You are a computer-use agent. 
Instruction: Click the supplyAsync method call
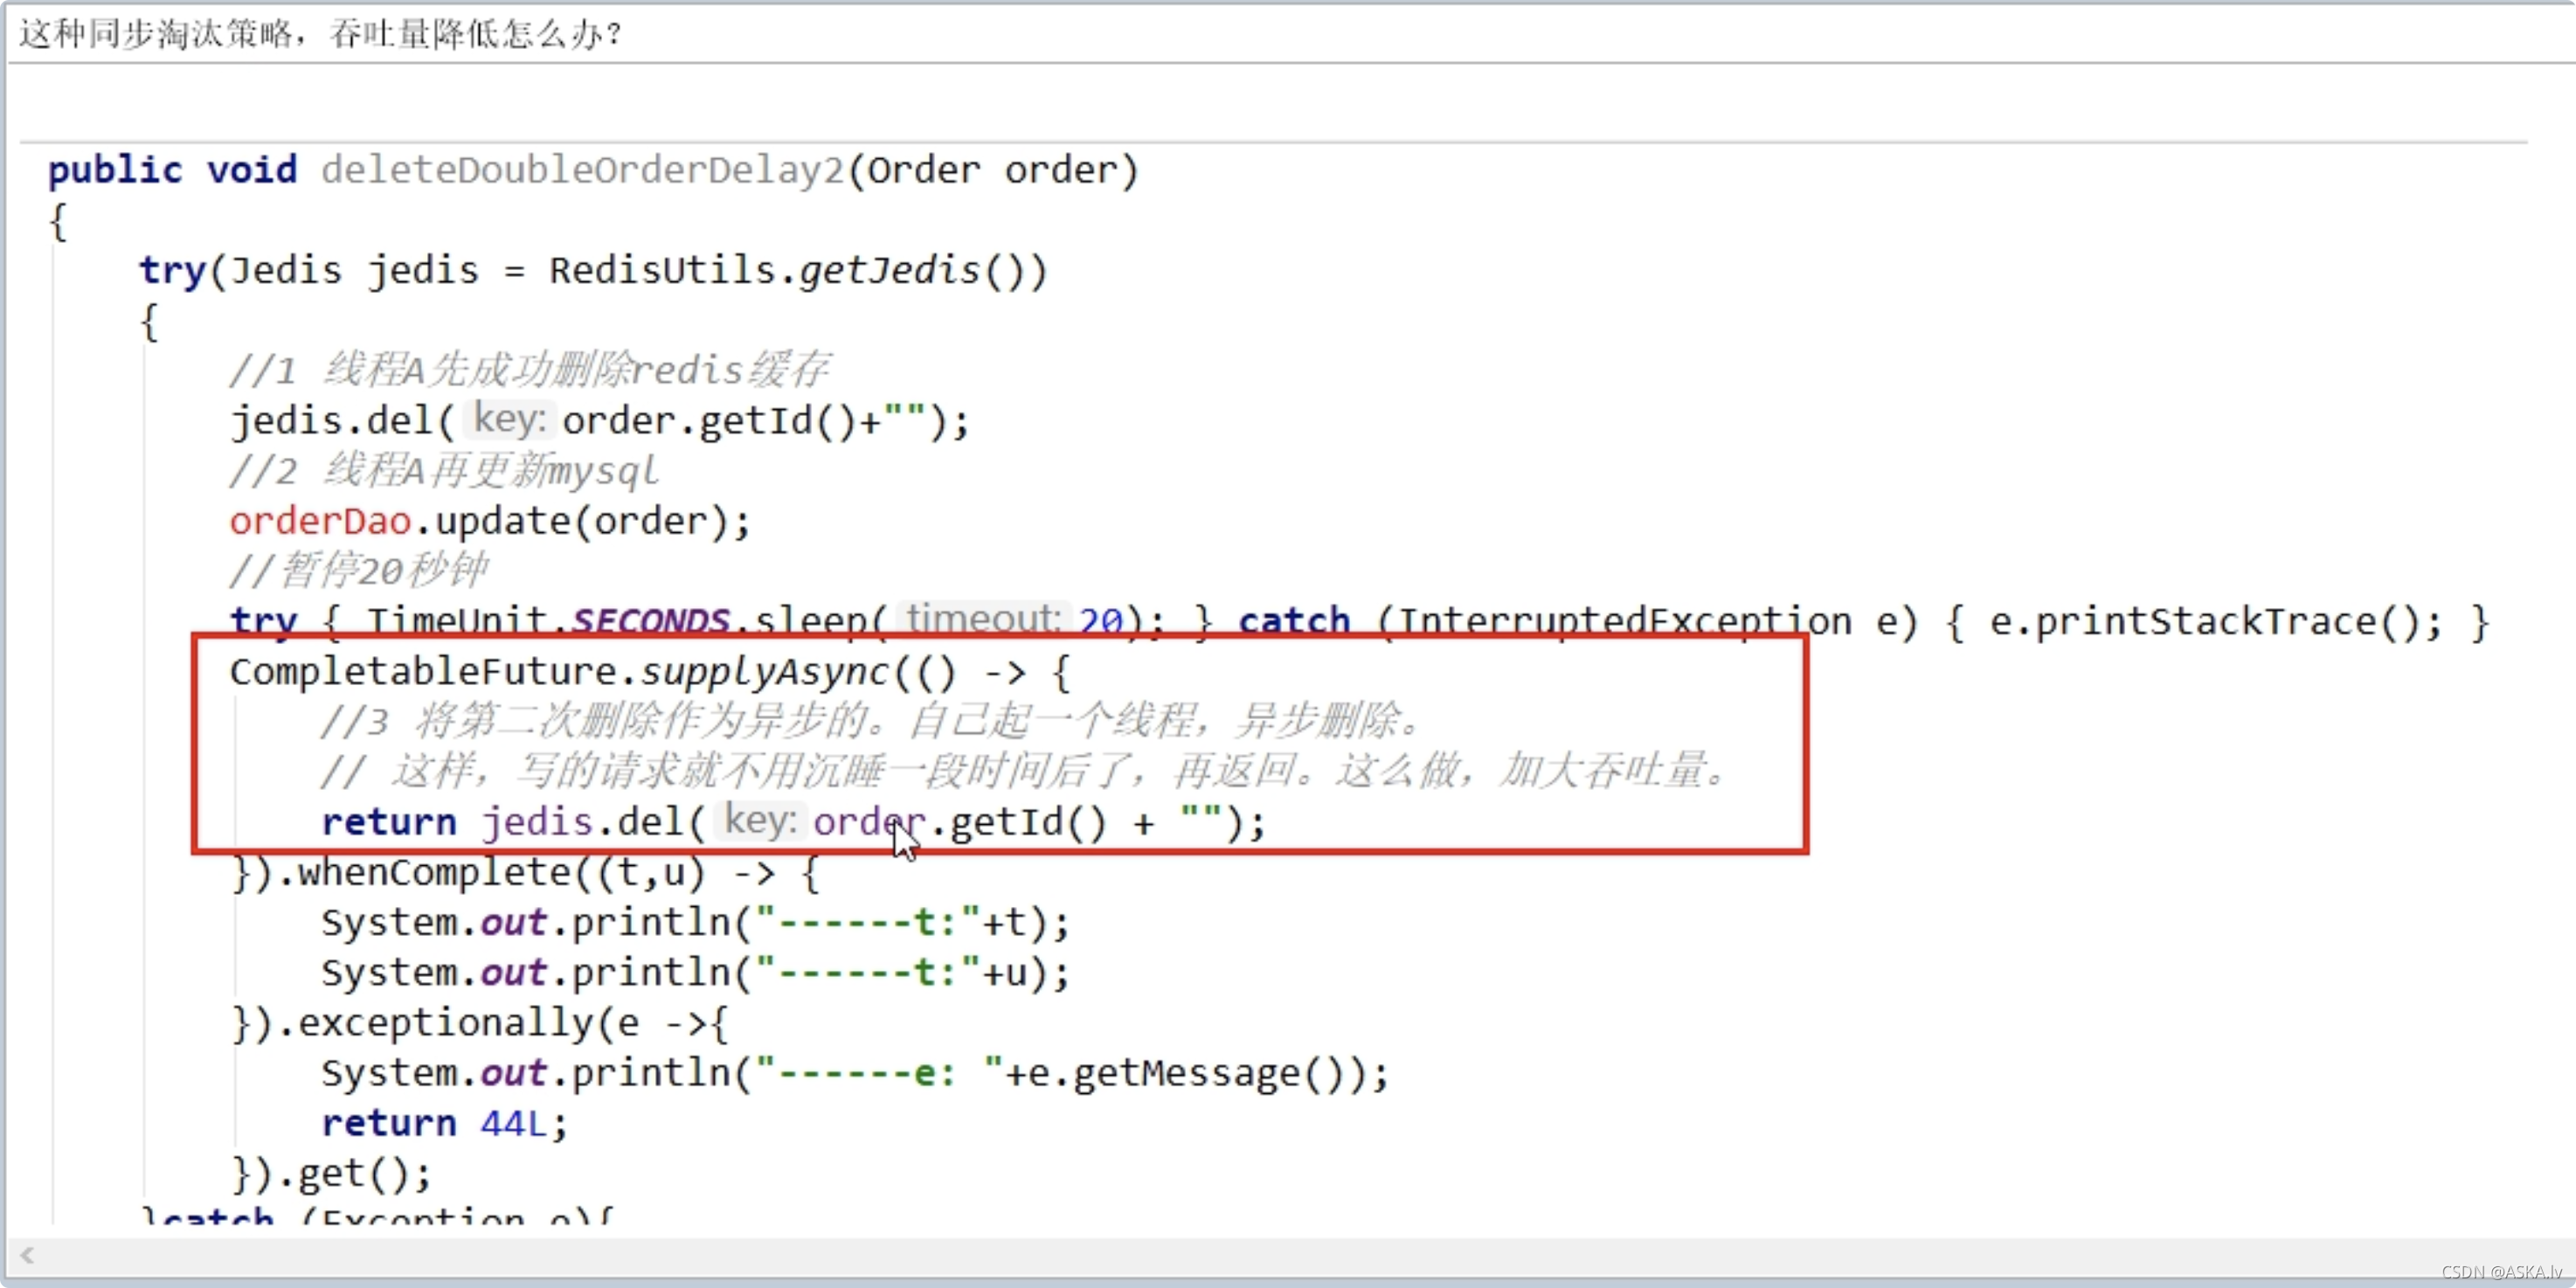[x=765, y=671]
